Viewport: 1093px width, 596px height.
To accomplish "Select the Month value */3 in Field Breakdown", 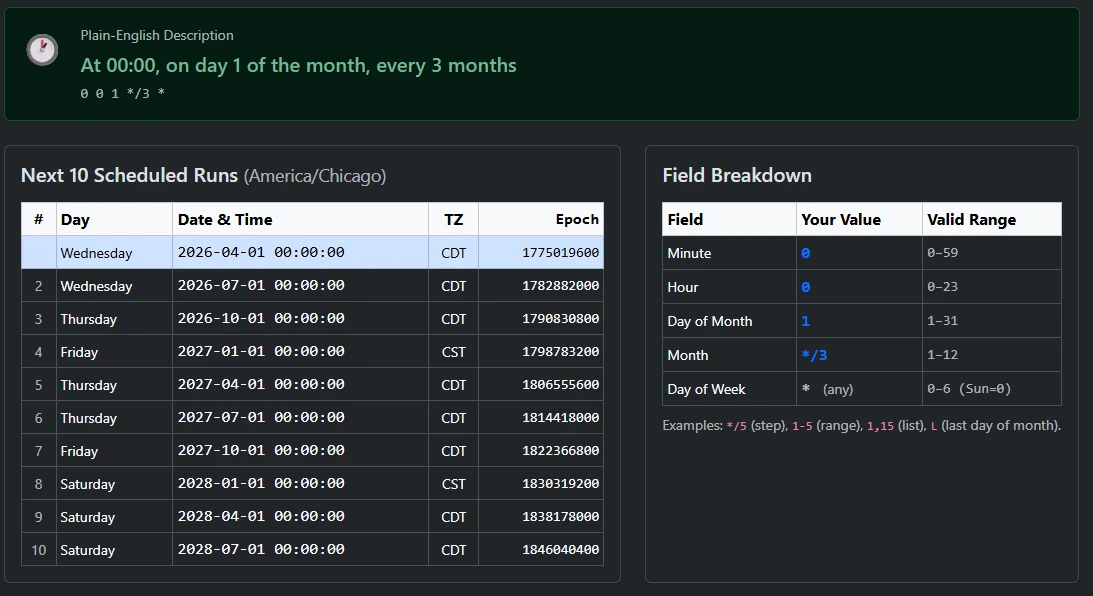I will click(x=812, y=354).
